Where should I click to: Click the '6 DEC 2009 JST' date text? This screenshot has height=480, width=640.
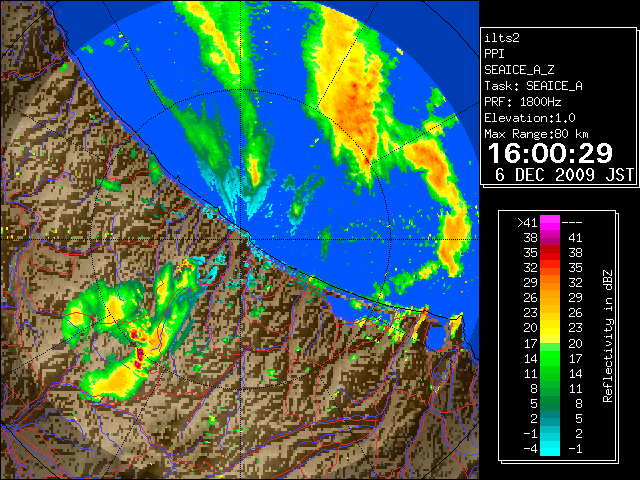tap(564, 175)
